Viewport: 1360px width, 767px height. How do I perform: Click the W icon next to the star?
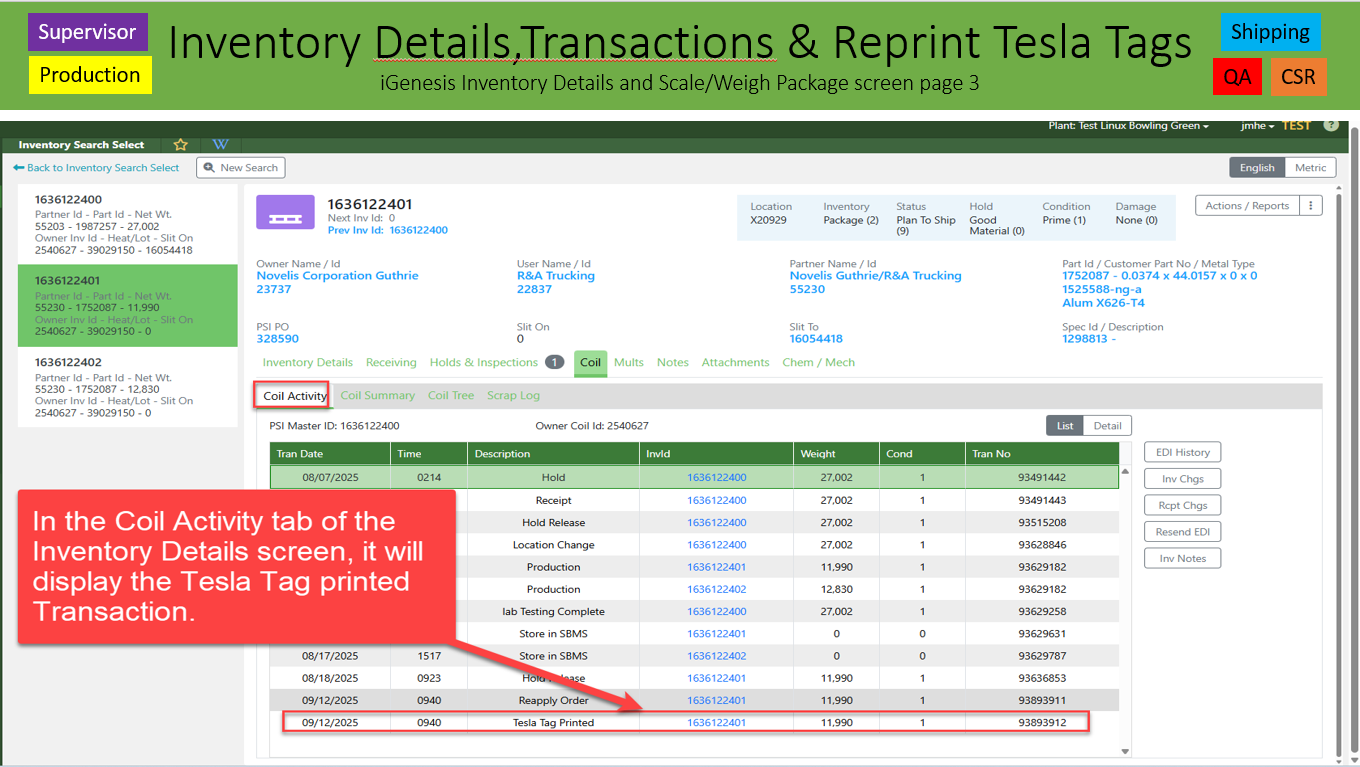[221, 144]
